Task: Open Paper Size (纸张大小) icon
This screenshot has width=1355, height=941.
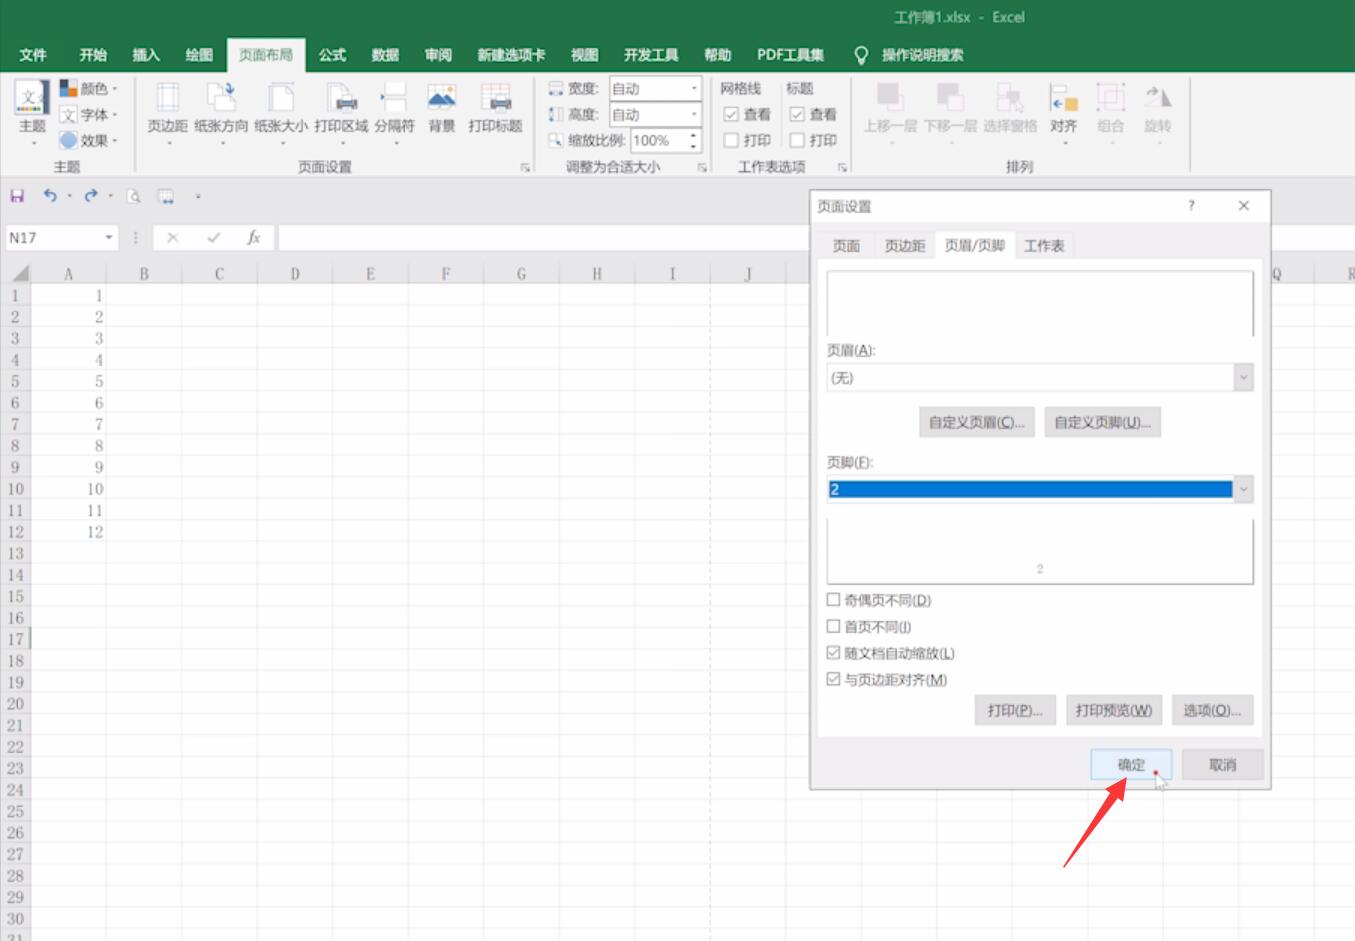Action: tap(281, 98)
